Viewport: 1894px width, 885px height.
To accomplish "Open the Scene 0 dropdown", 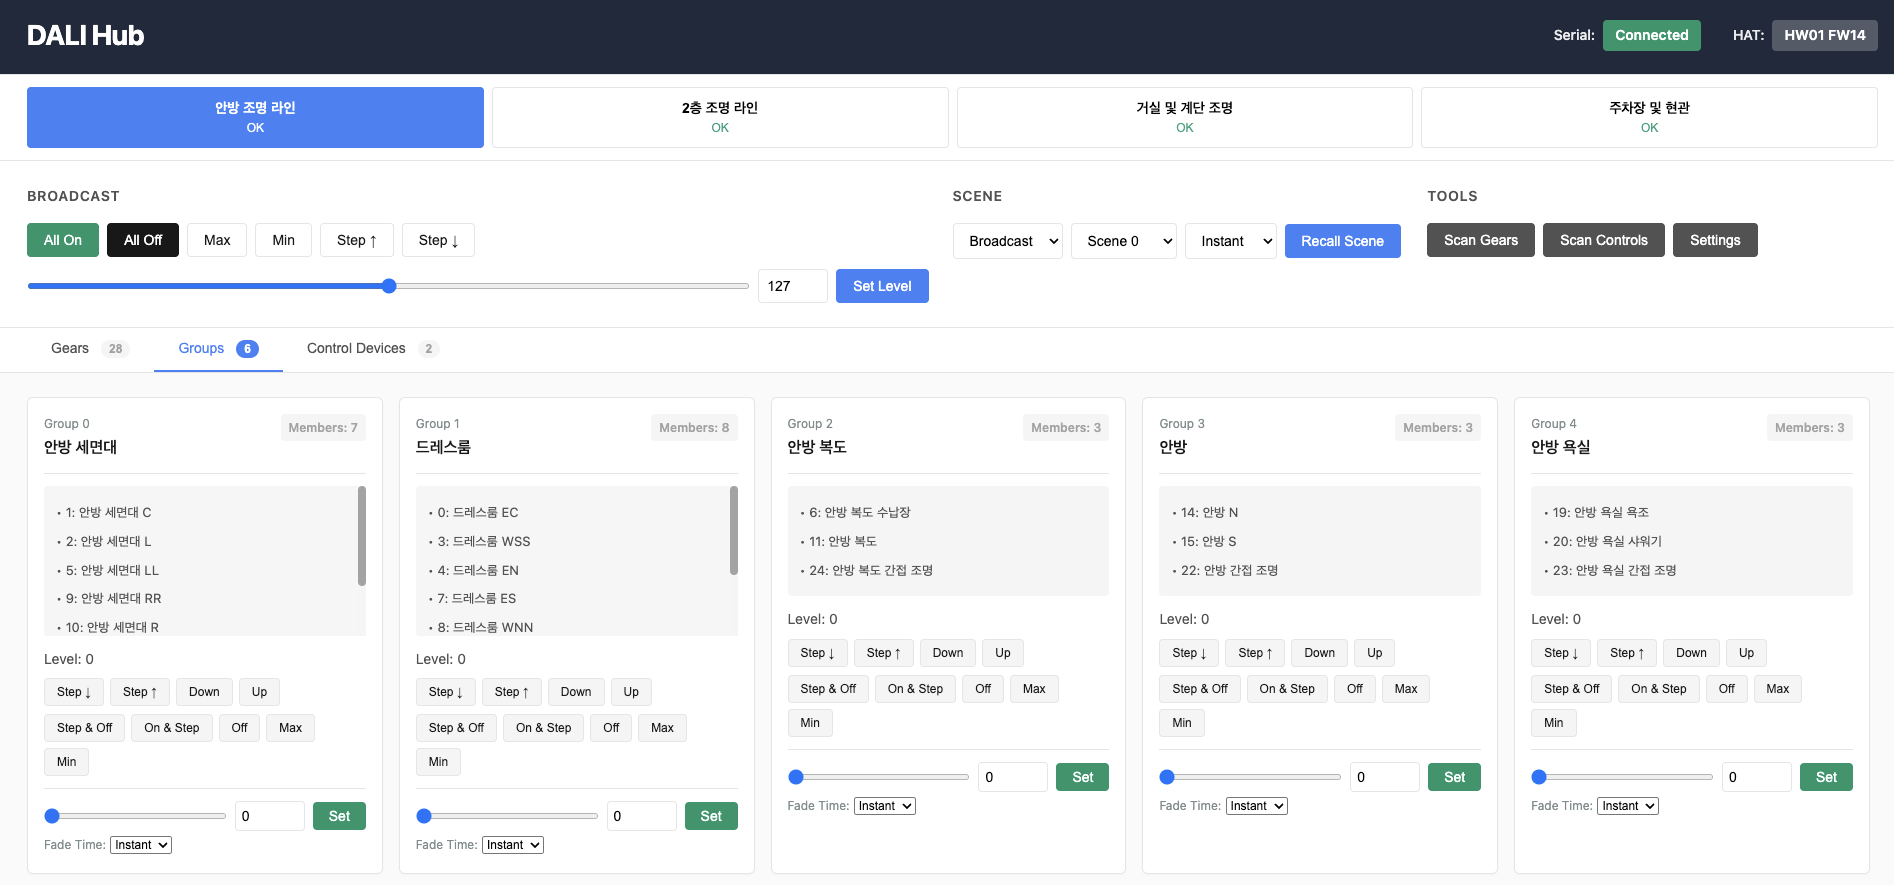I will tap(1123, 241).
